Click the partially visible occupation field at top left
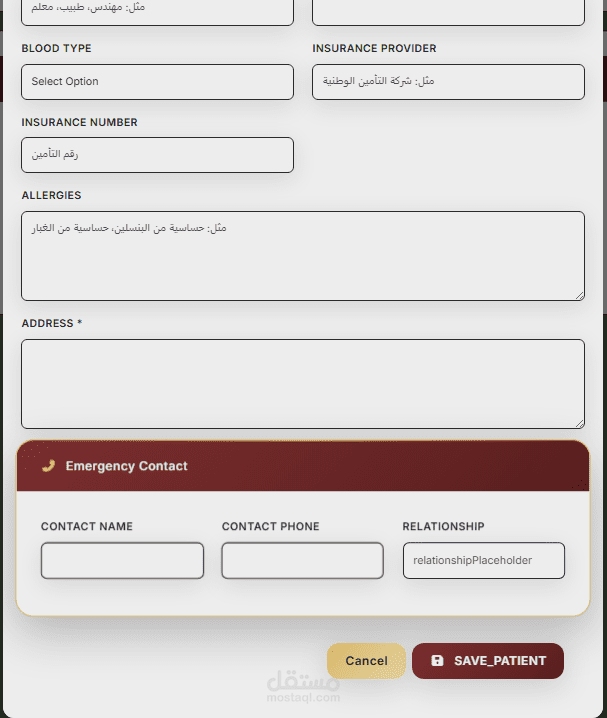Viewport: 607px width, 718px height. (157, 10)
